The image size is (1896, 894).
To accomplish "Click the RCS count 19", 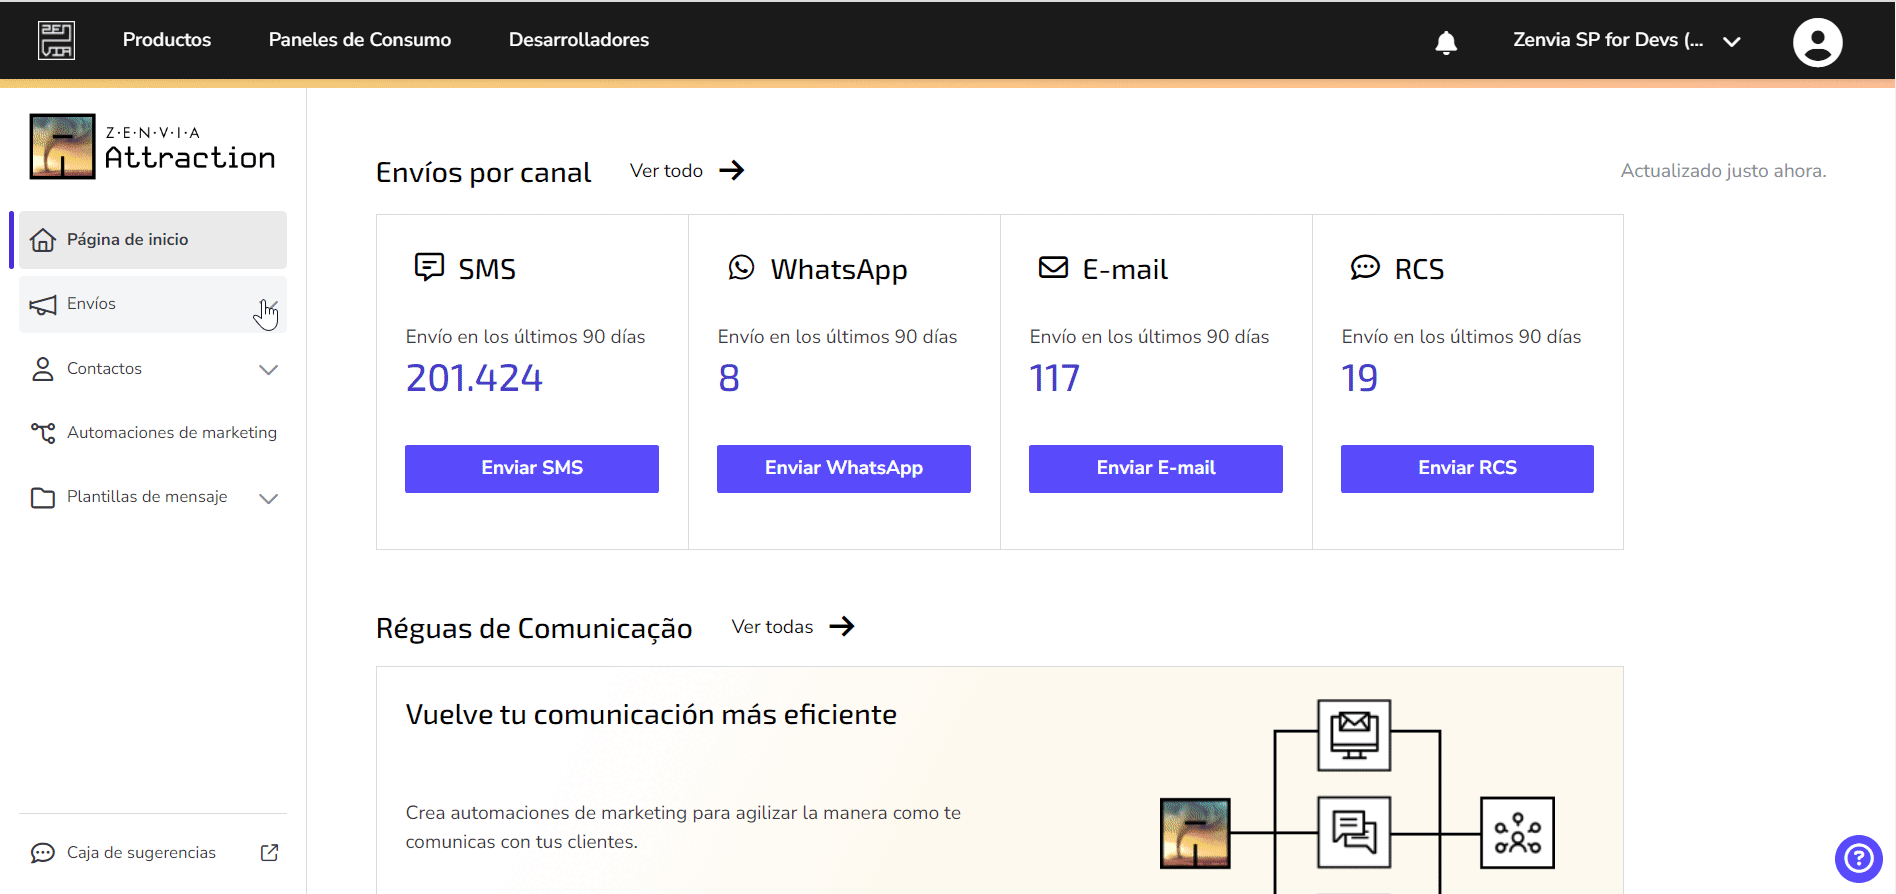I will [1359, 378].
